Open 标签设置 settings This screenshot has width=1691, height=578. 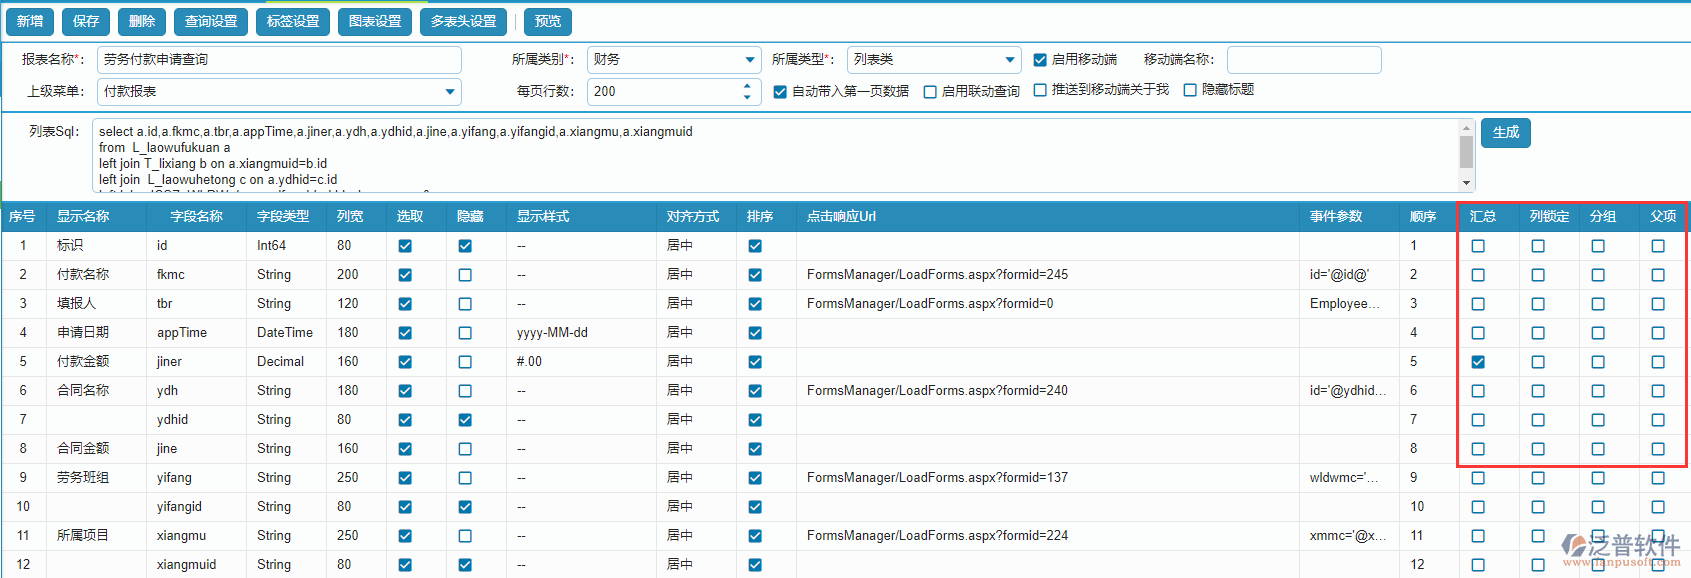coord(293,21)
